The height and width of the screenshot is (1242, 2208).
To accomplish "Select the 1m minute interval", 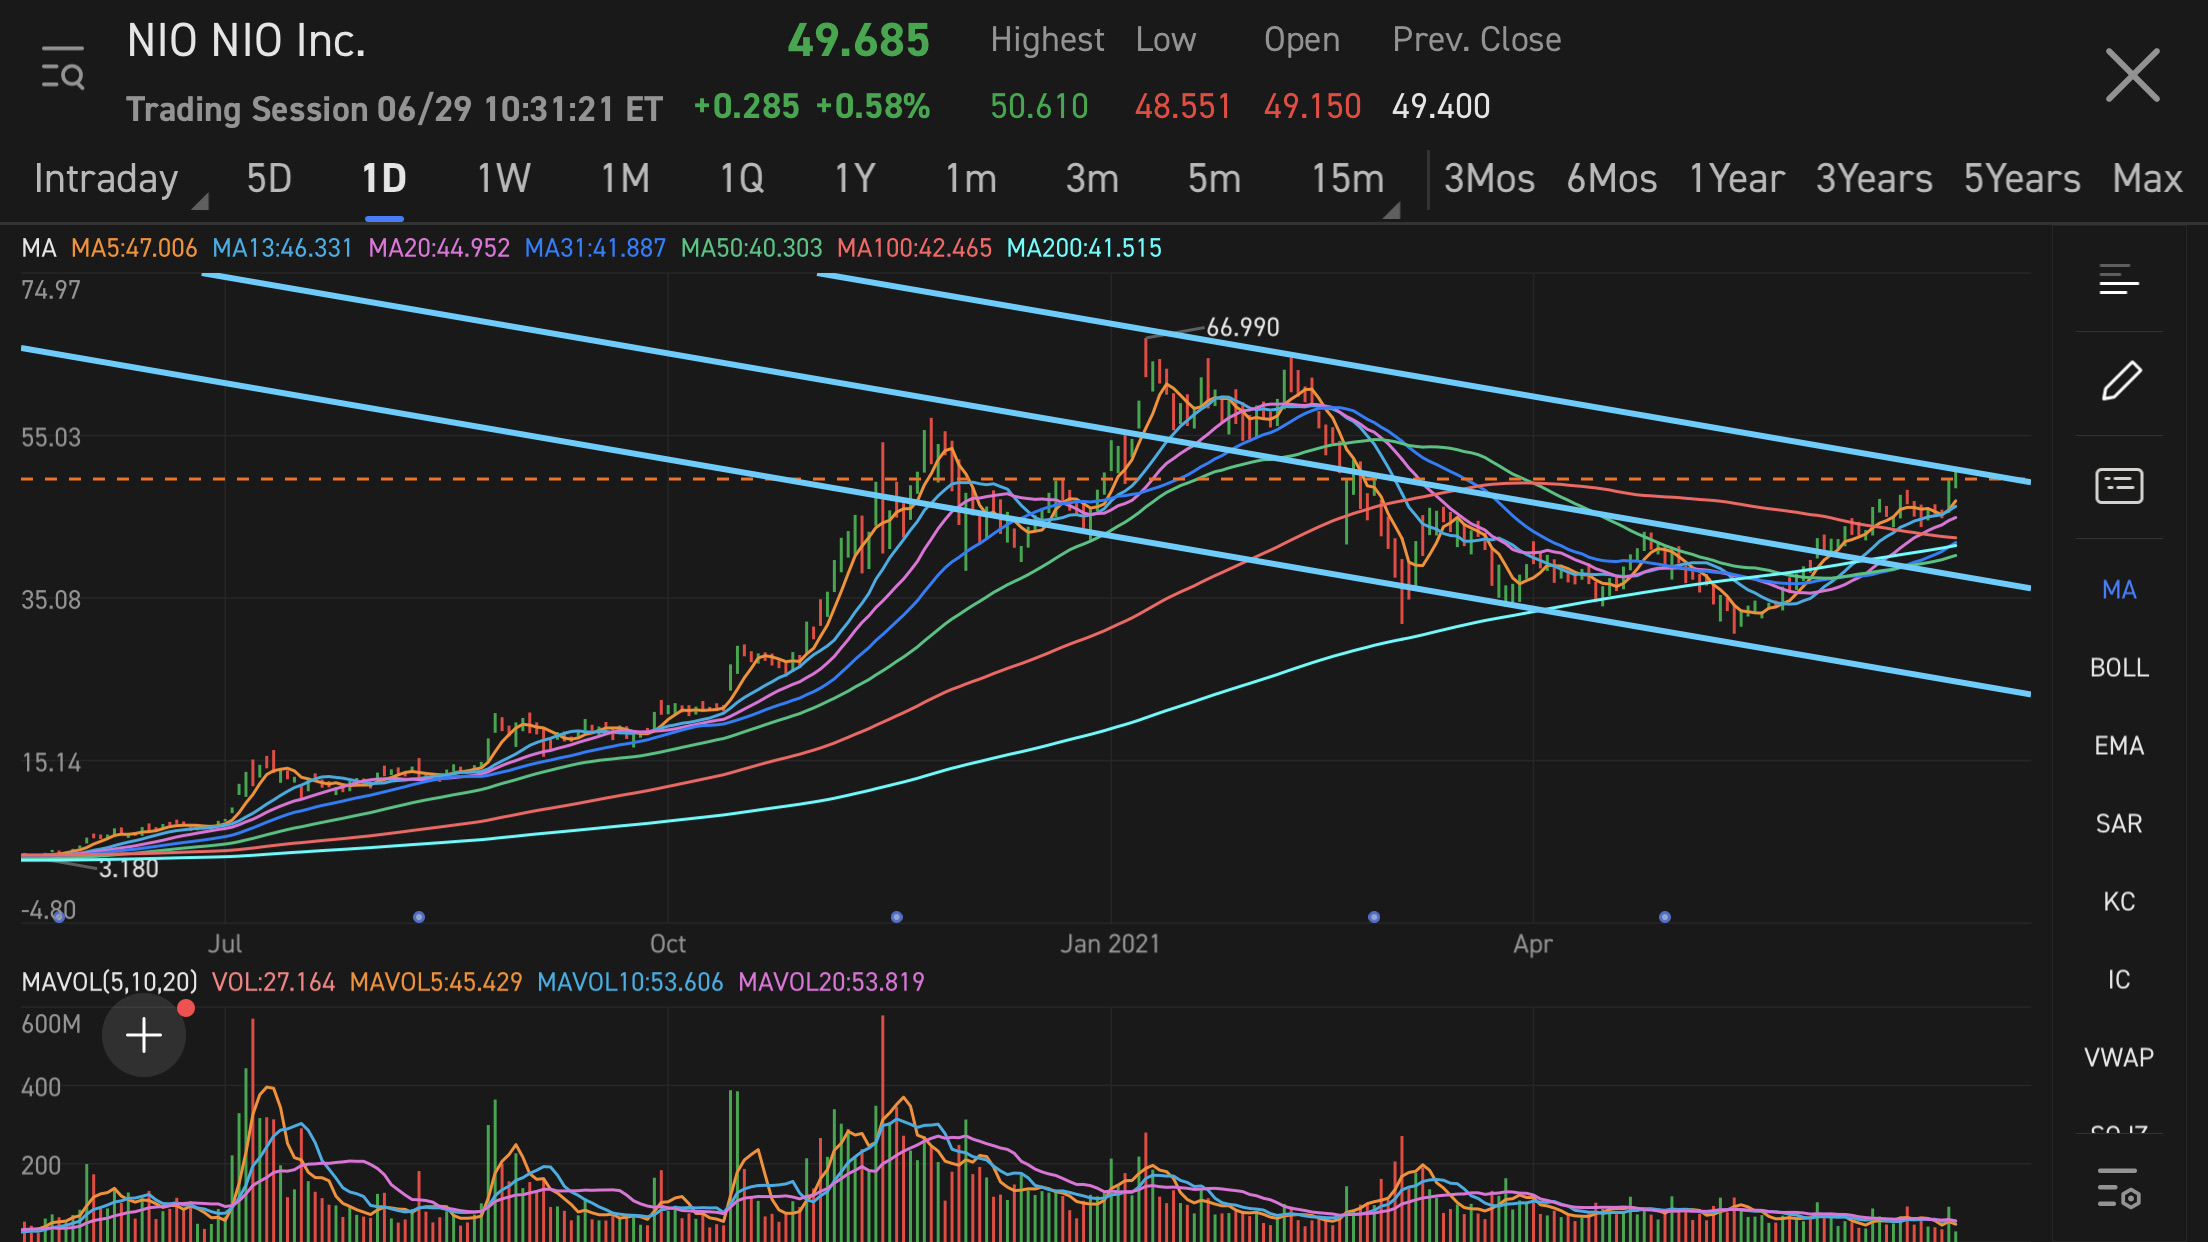I will 971,179.
